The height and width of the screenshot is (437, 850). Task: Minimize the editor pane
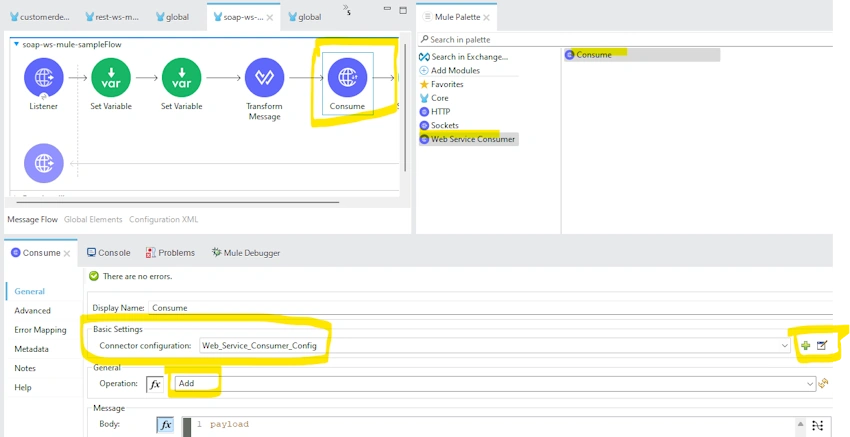tap(387, 9)
